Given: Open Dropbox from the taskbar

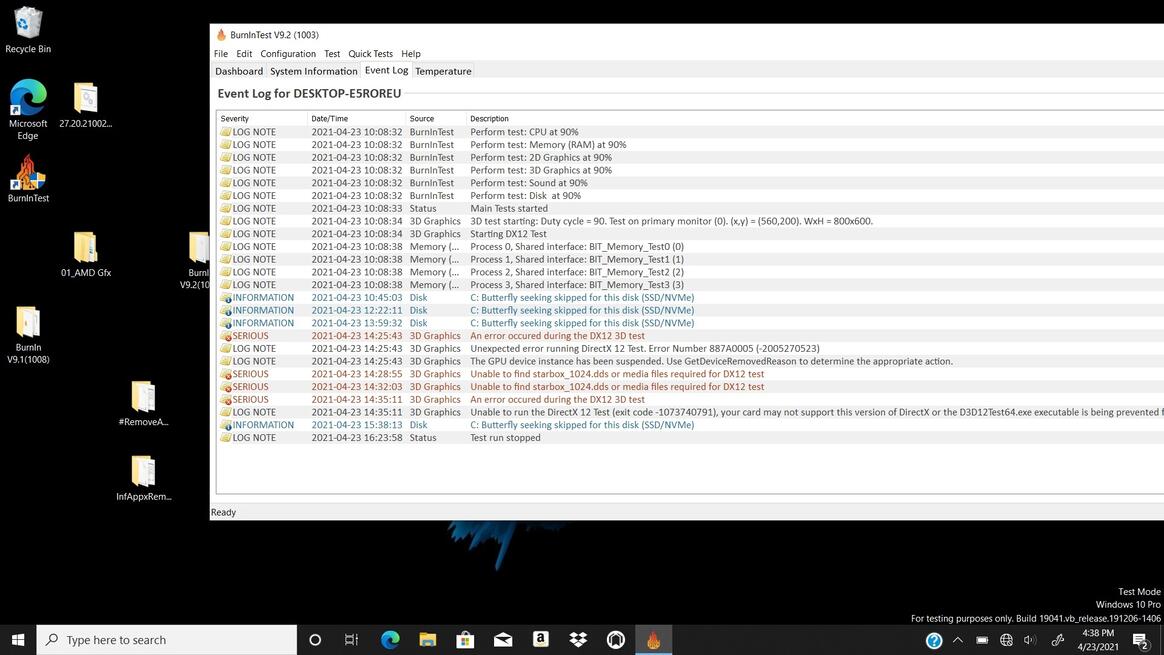Looking at the screenshot, I should coord(578,639).
